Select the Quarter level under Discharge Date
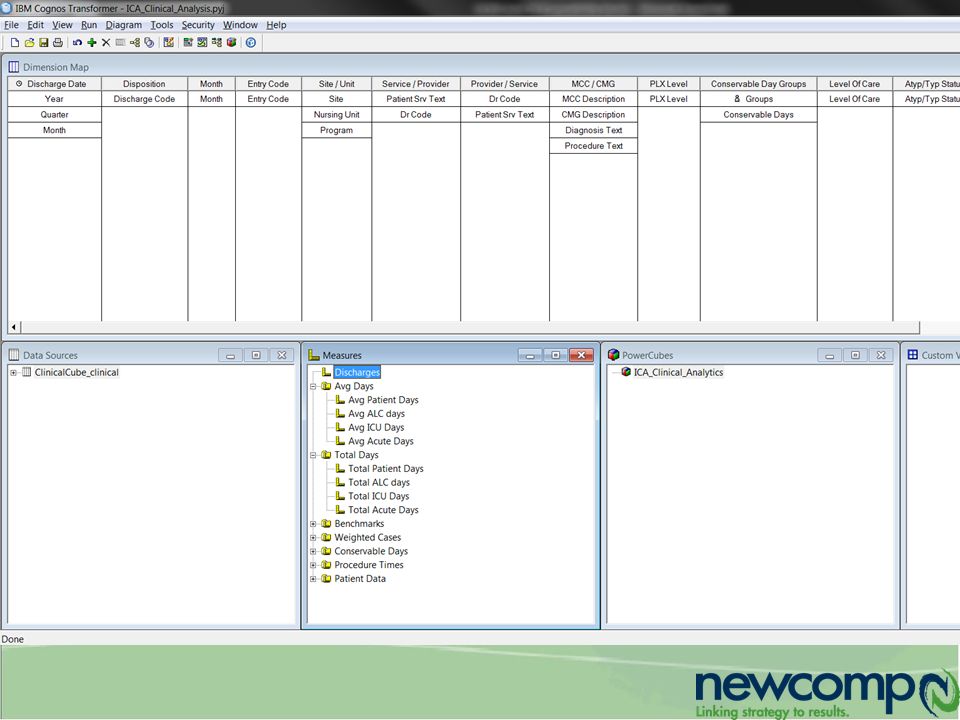This screenshot has height=720, width=960. click(54, 114)
